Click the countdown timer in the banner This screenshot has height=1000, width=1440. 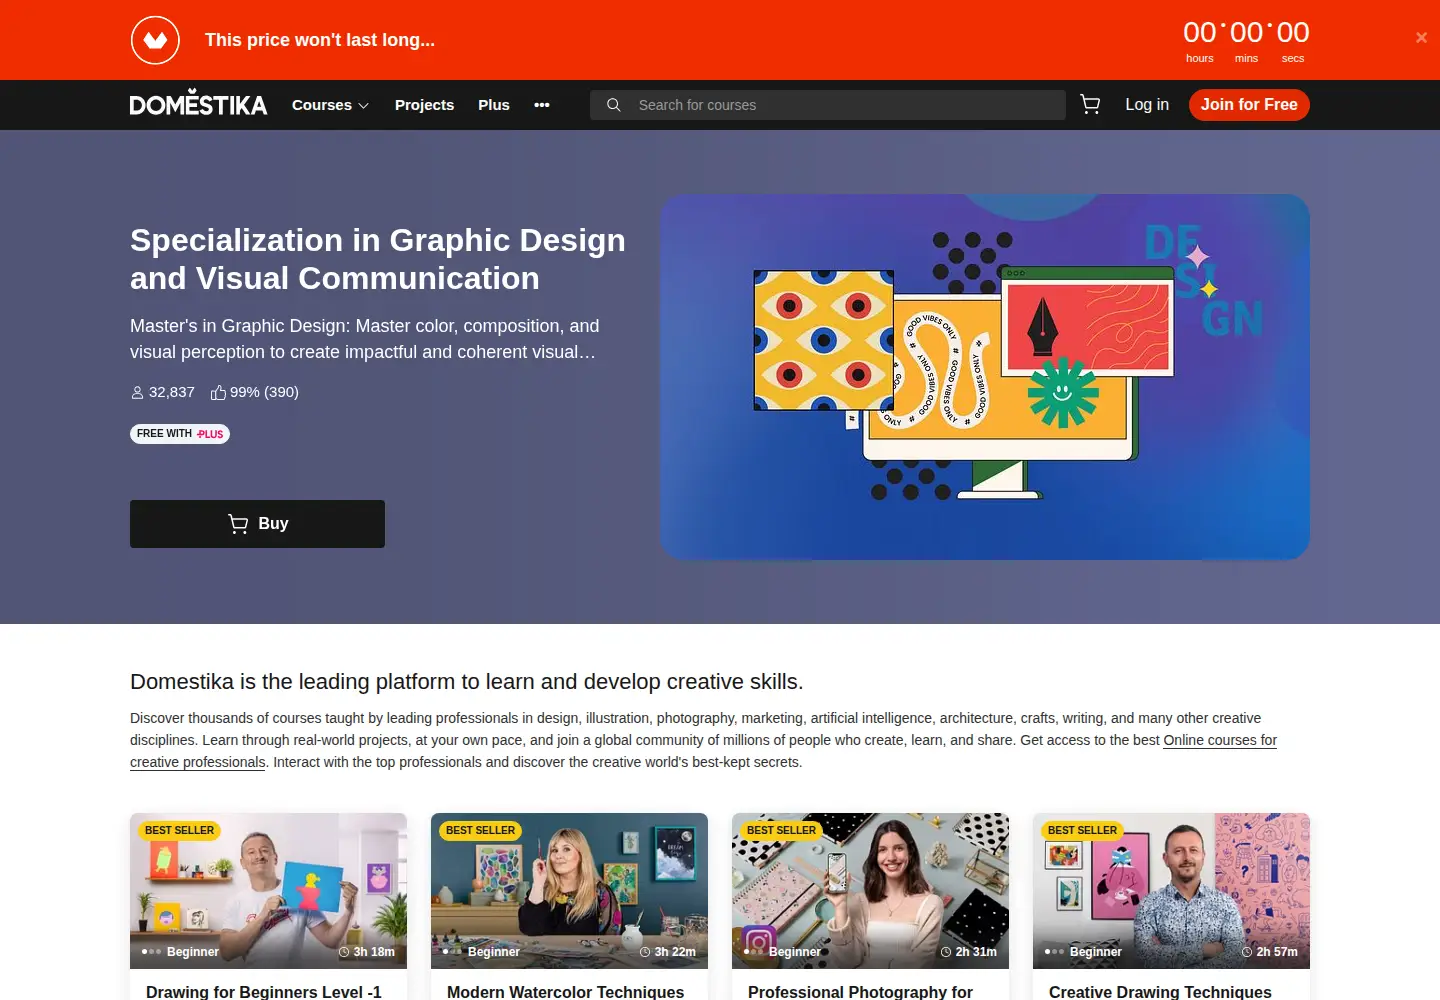(x=1246, y=41)
